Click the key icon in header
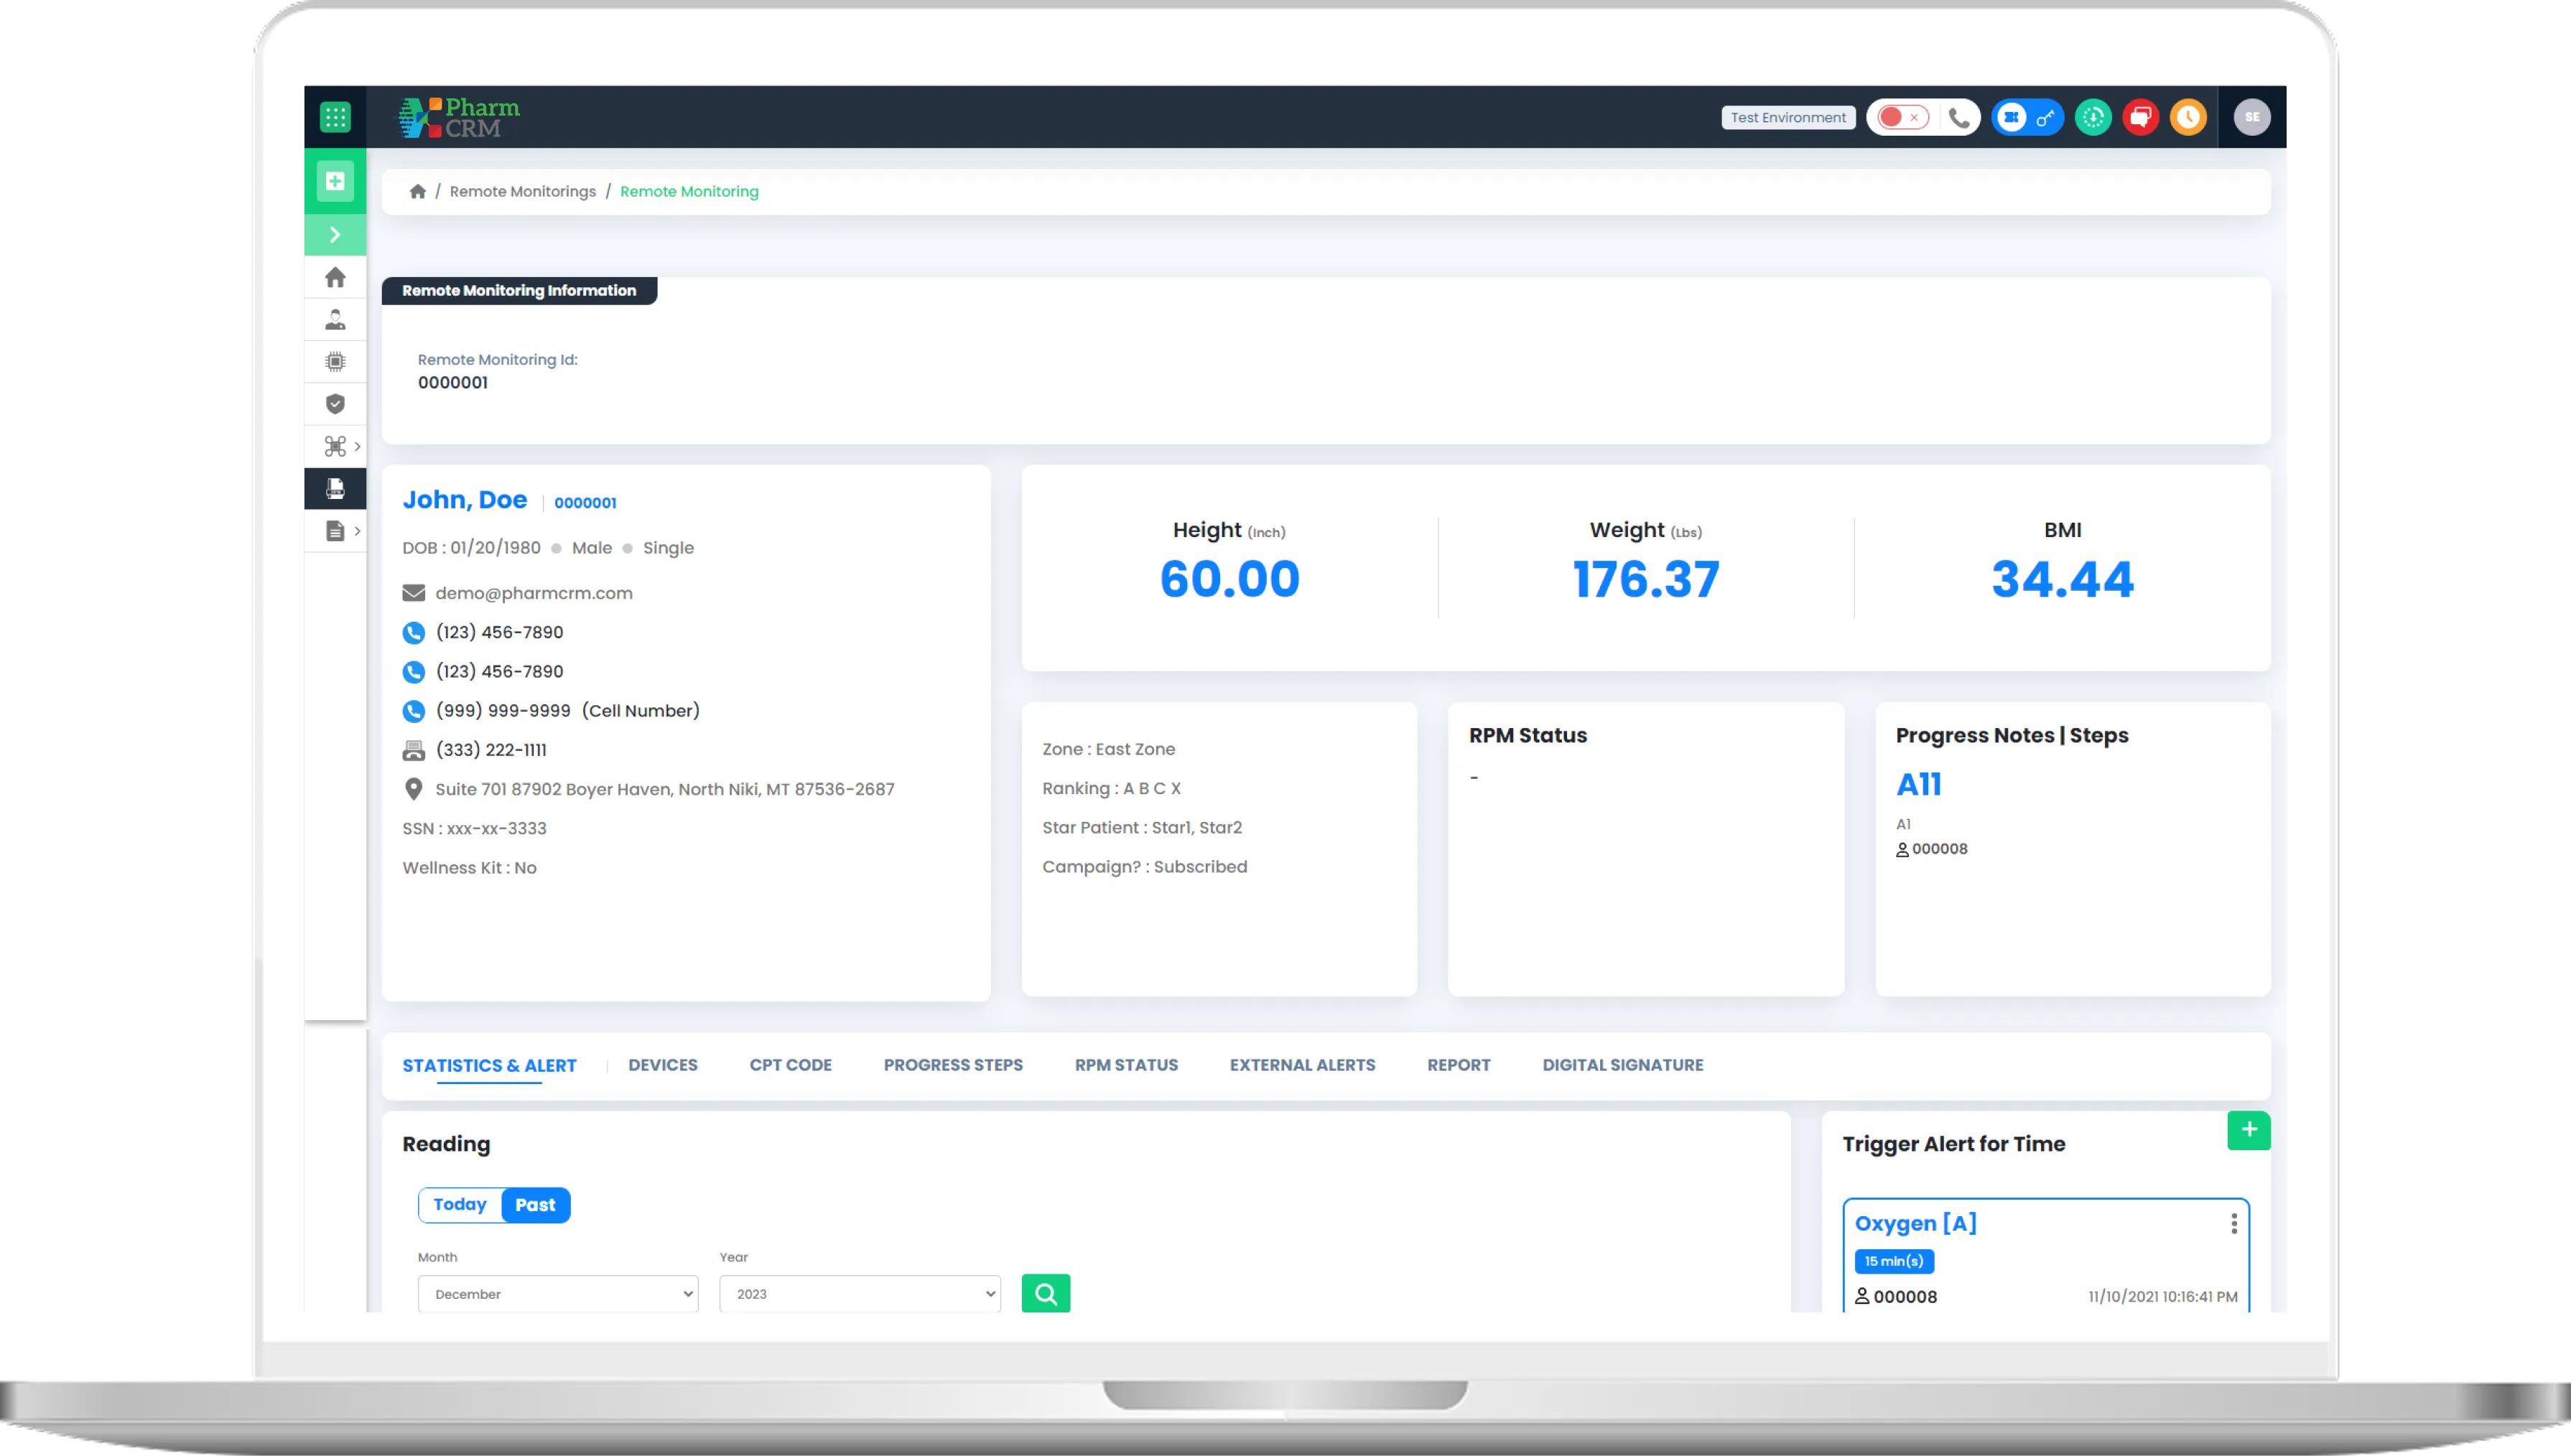2571x1456 pixels. point(2045,117)
